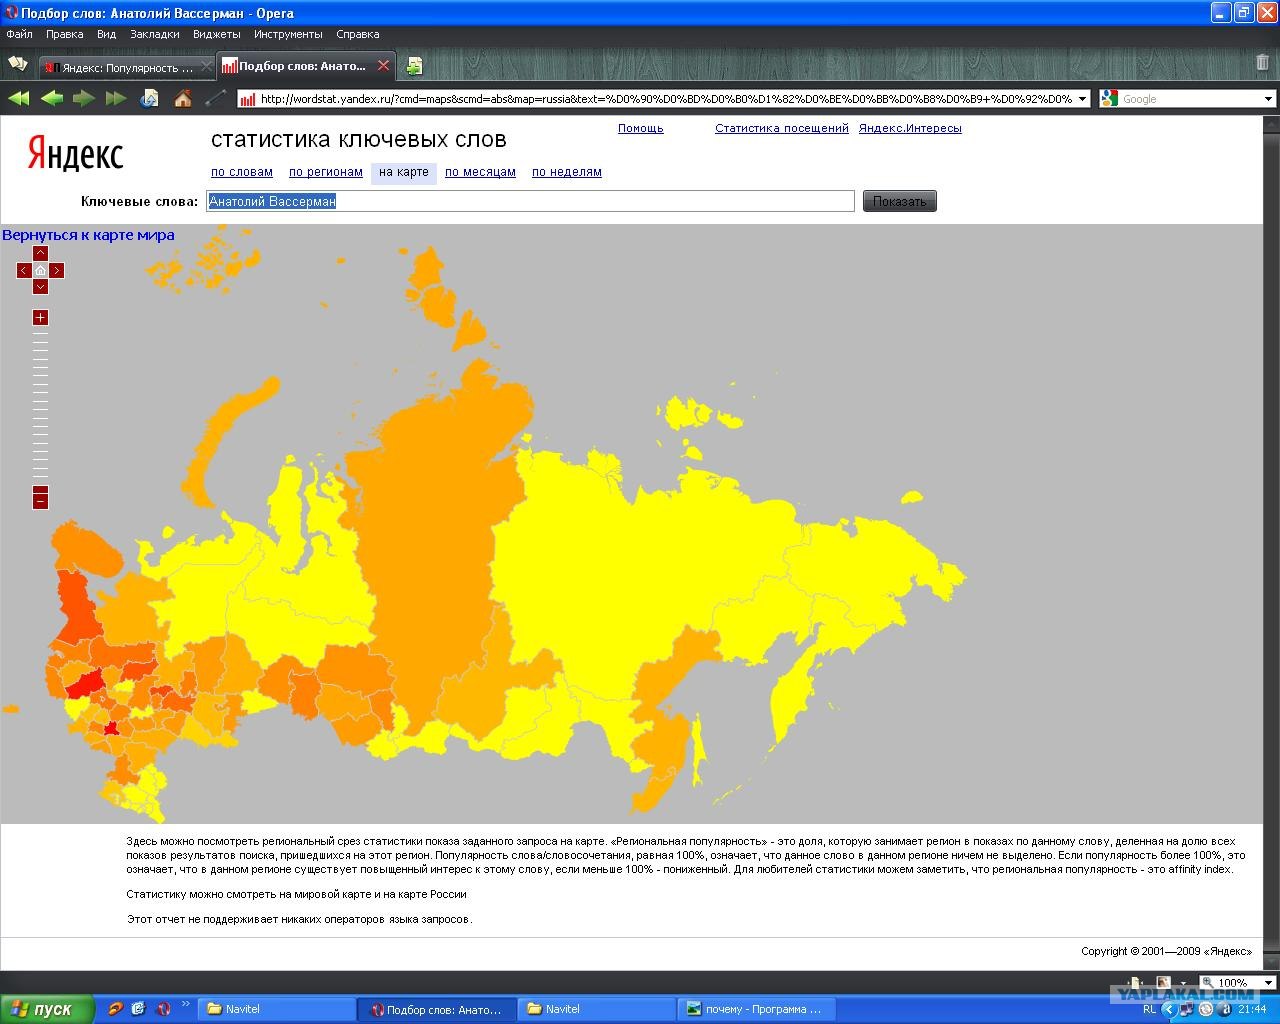Open the Закладки menu
1280x1024 pixels.
[155, 34]
